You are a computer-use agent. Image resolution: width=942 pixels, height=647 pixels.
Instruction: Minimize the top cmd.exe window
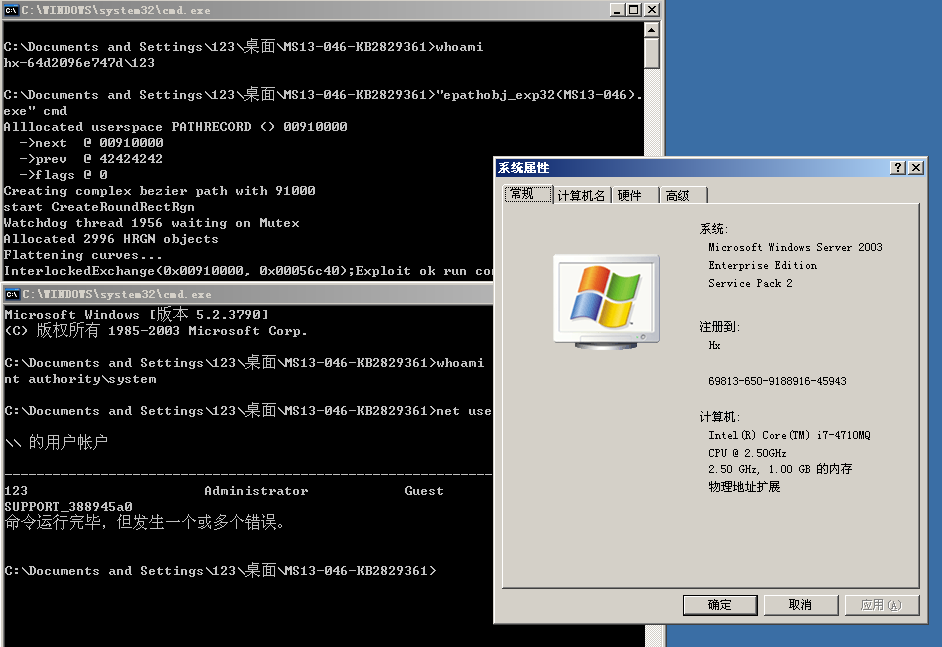pyautogui.click(x=616, y=9)
